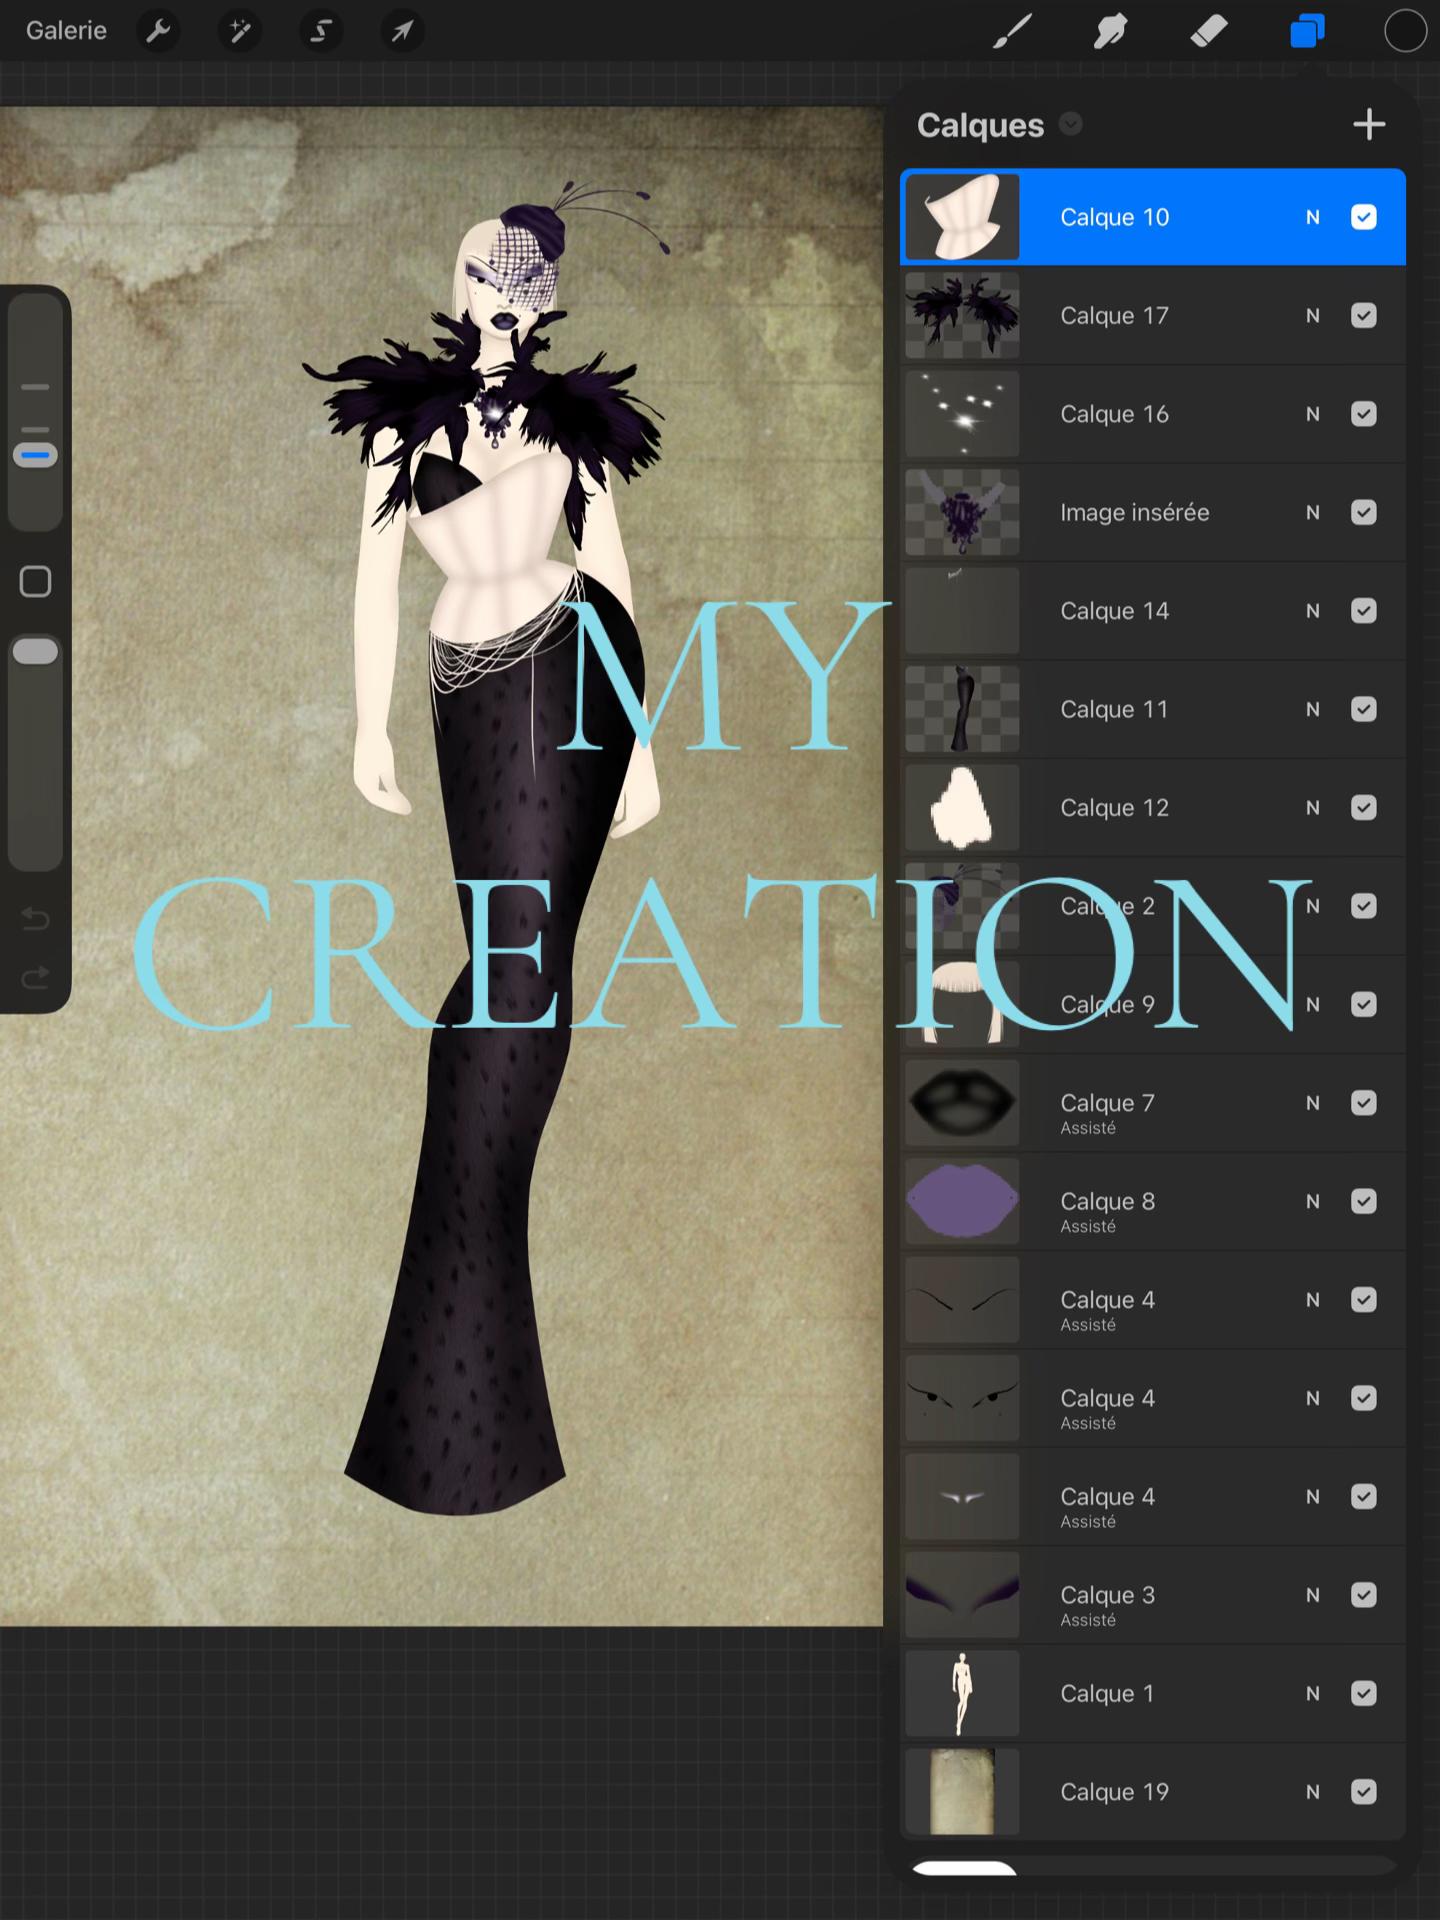Image resolution: width=1440 pixels, height=1920 pixels.
Task: Add a new layer with plus button
Action: 1369,124
